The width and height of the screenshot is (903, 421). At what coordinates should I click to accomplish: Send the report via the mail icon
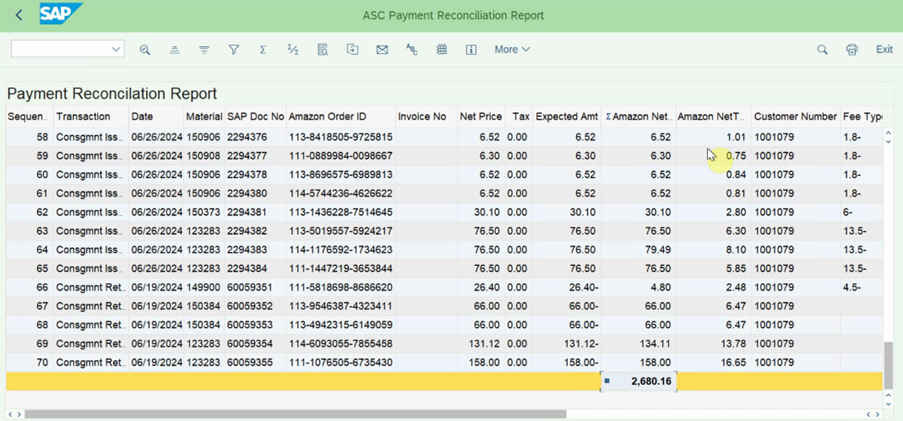coord(382,50)
